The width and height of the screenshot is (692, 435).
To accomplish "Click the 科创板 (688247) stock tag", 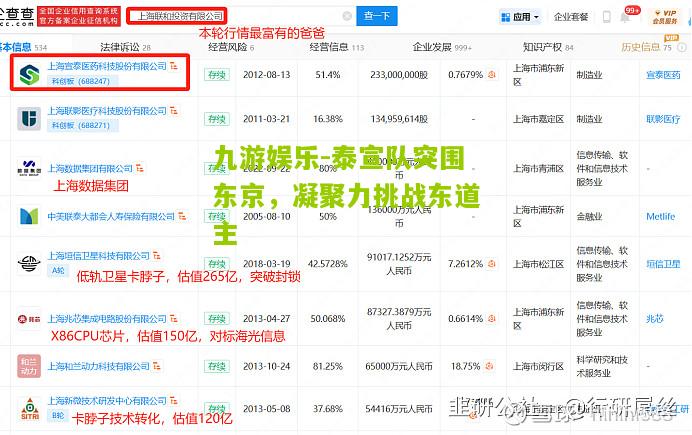I will [x=83, y=81].
